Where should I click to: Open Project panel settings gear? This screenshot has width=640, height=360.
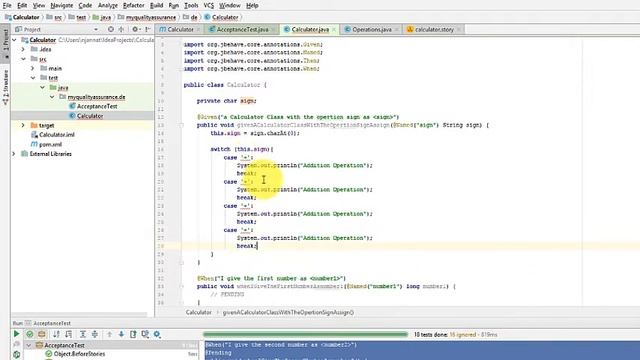[x=135, y=29]
